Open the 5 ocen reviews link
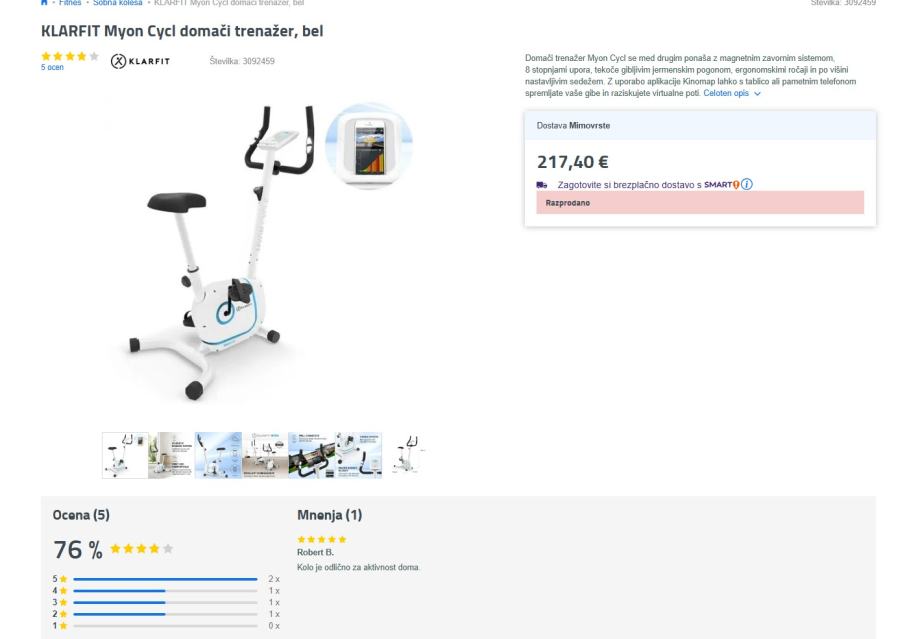Image resolution: width=920 pixels, height=639 pixels. pyautogui.click(x=52, y=67)
